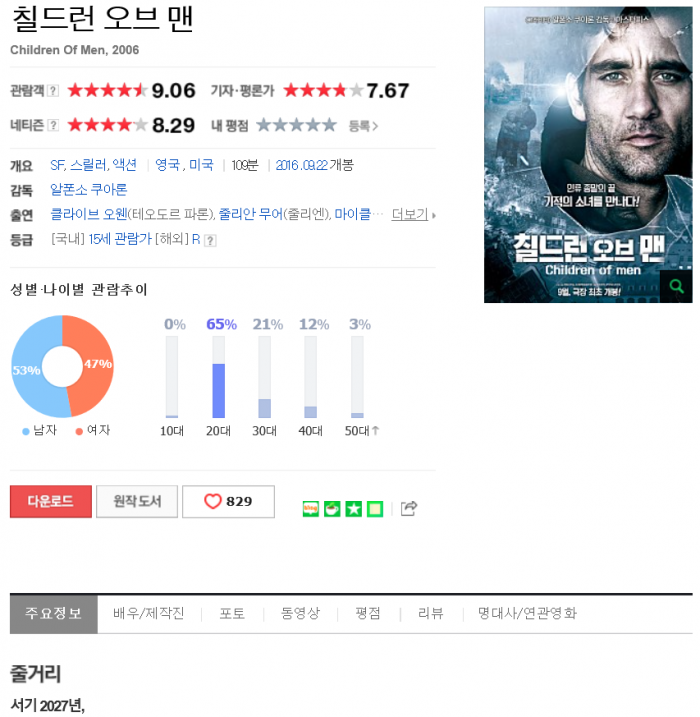Open the 리뷰 tab
Viewport: 700px width, 717px height.
431,613
